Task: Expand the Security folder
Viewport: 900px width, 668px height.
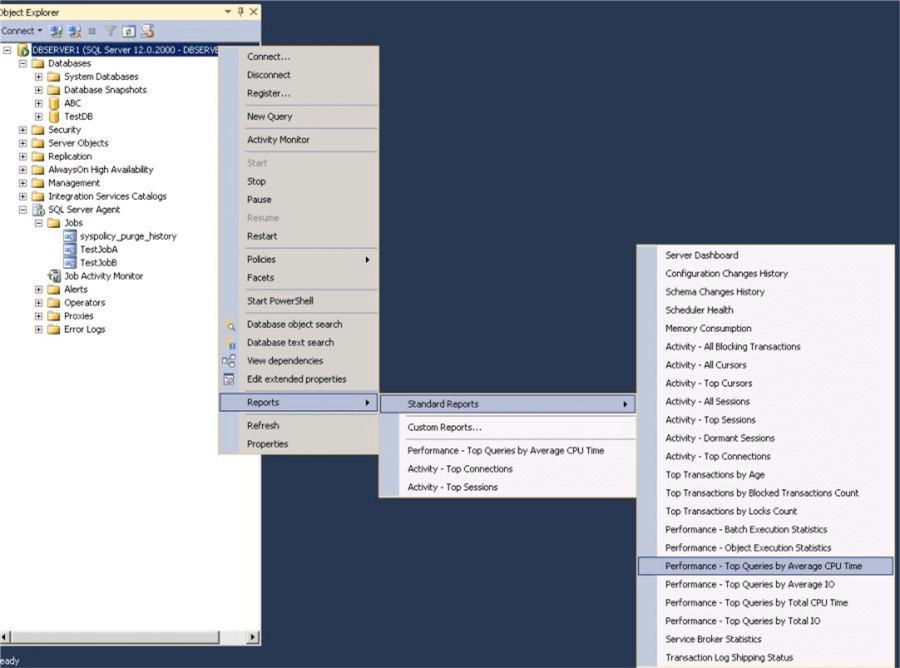Action: [22, 129]
